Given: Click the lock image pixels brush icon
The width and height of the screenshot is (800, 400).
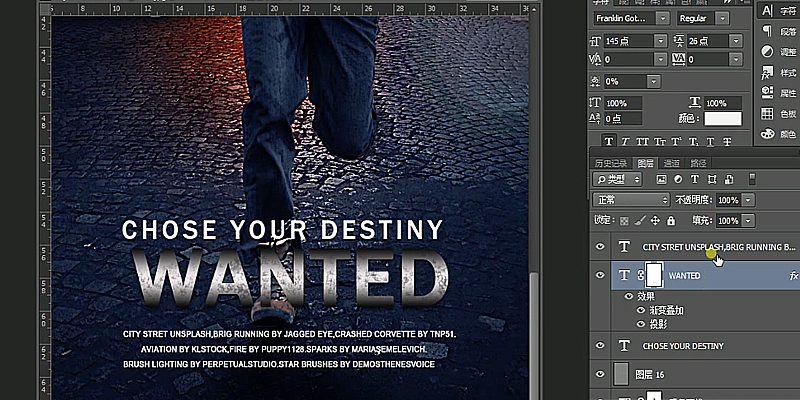Looking at the screenshot, I should click(640, 221).
